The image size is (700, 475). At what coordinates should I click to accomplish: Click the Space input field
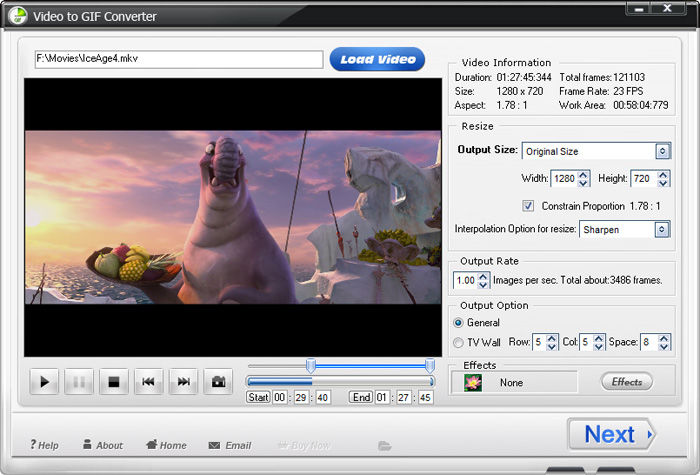(x=650, y=342)
